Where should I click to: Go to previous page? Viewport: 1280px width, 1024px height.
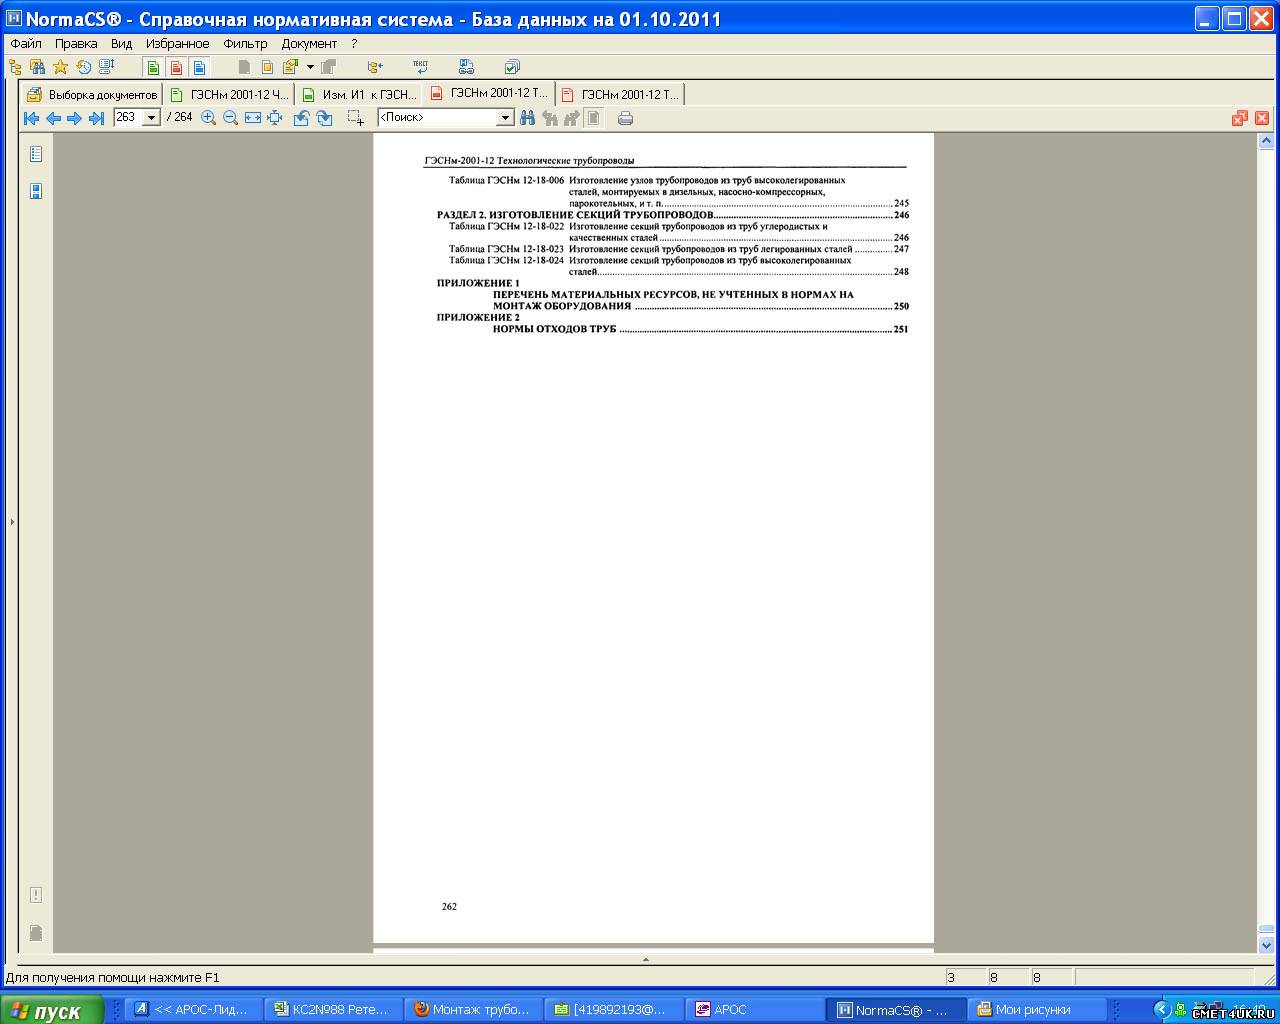53,118
